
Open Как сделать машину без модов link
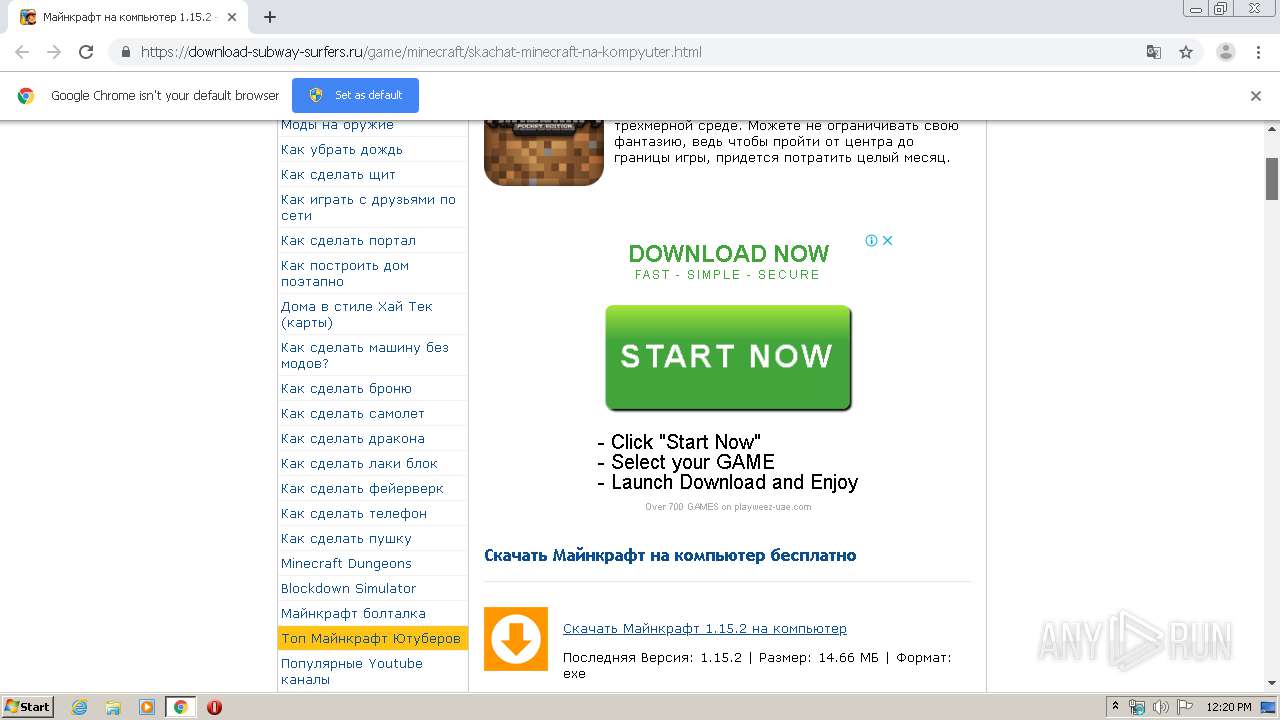click(x=365, y=355)
